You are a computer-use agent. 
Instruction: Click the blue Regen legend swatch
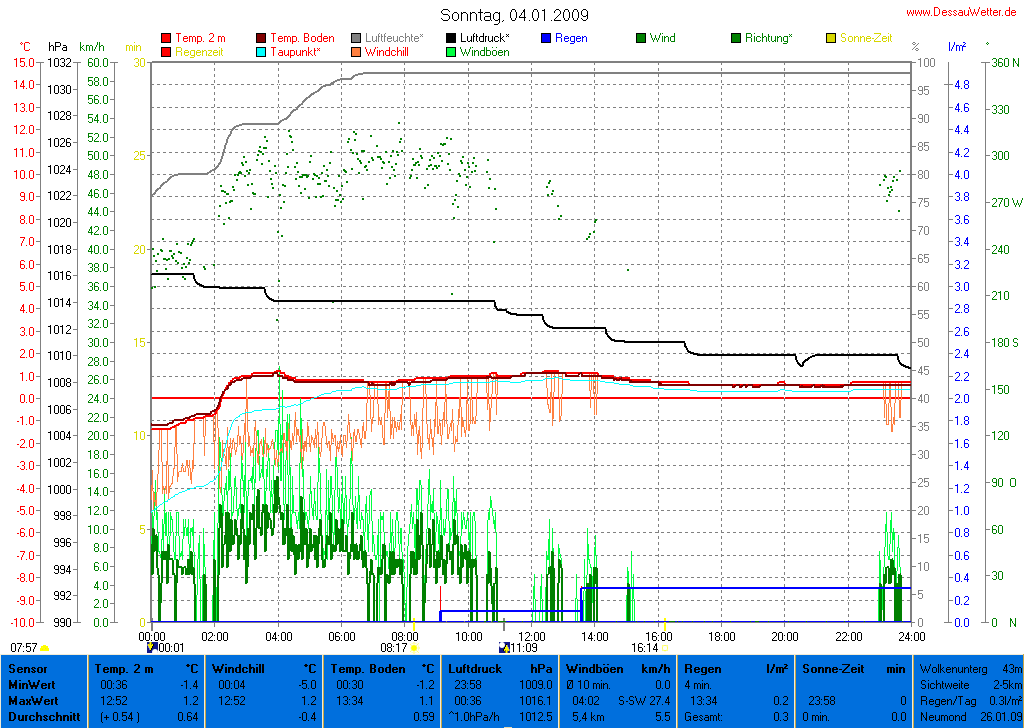546,39
